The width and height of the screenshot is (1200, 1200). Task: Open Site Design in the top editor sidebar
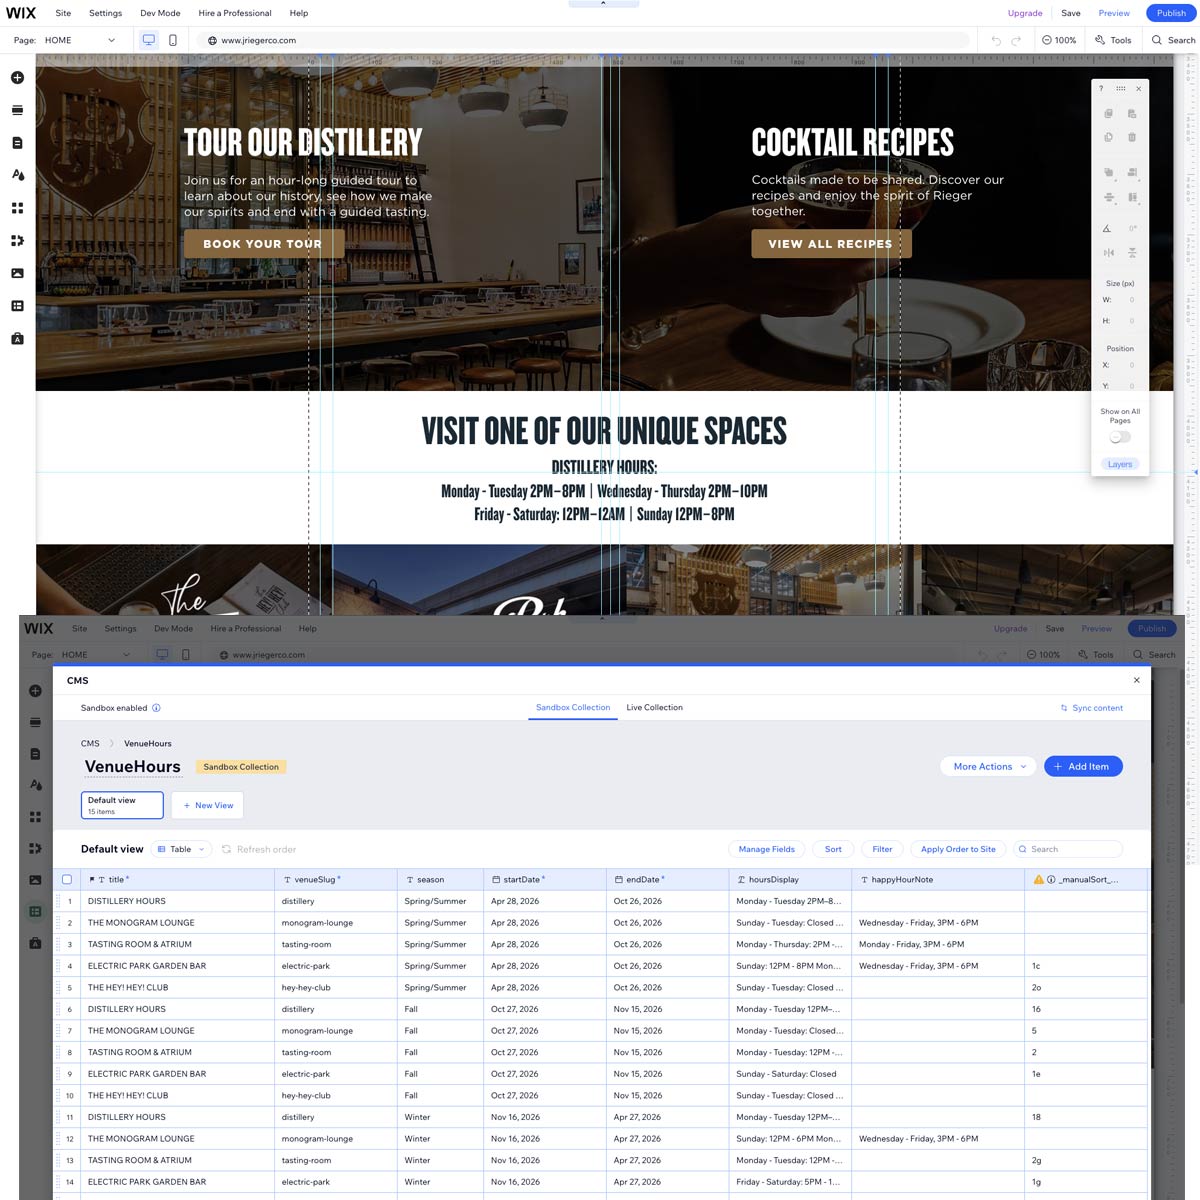(17, 175)
